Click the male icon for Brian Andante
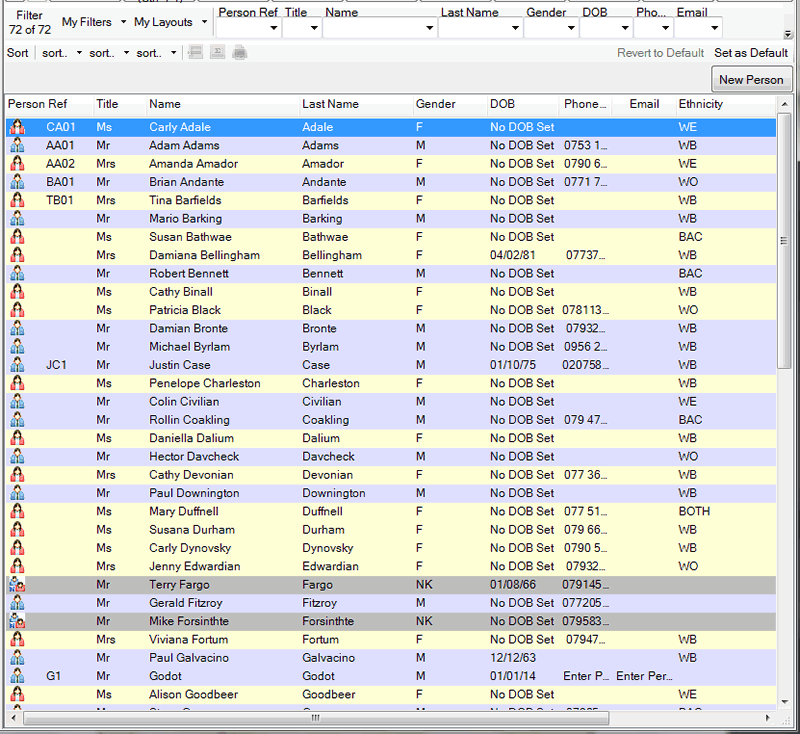The width and height of the screenshot is (800, 734). pos(17,183)
